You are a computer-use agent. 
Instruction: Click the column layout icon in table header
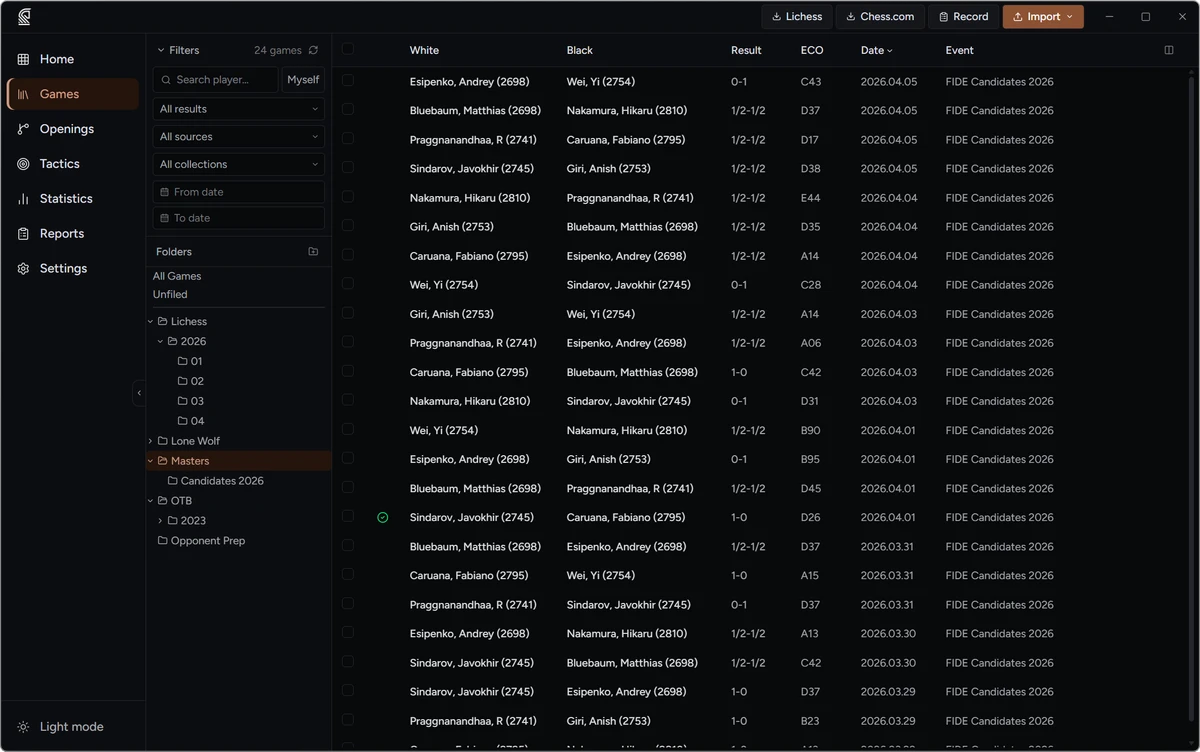[x=1169, y=50]
